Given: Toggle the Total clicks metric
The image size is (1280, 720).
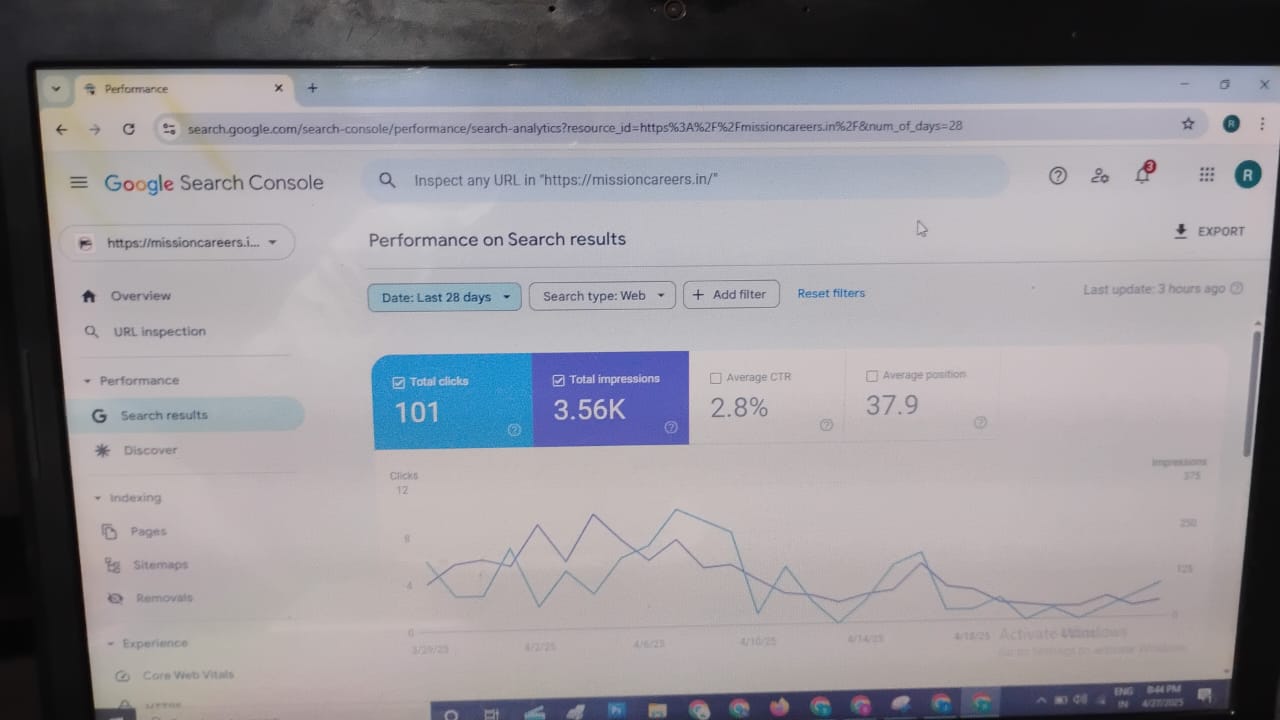Looking at the screenshot, I should (399, 382).
